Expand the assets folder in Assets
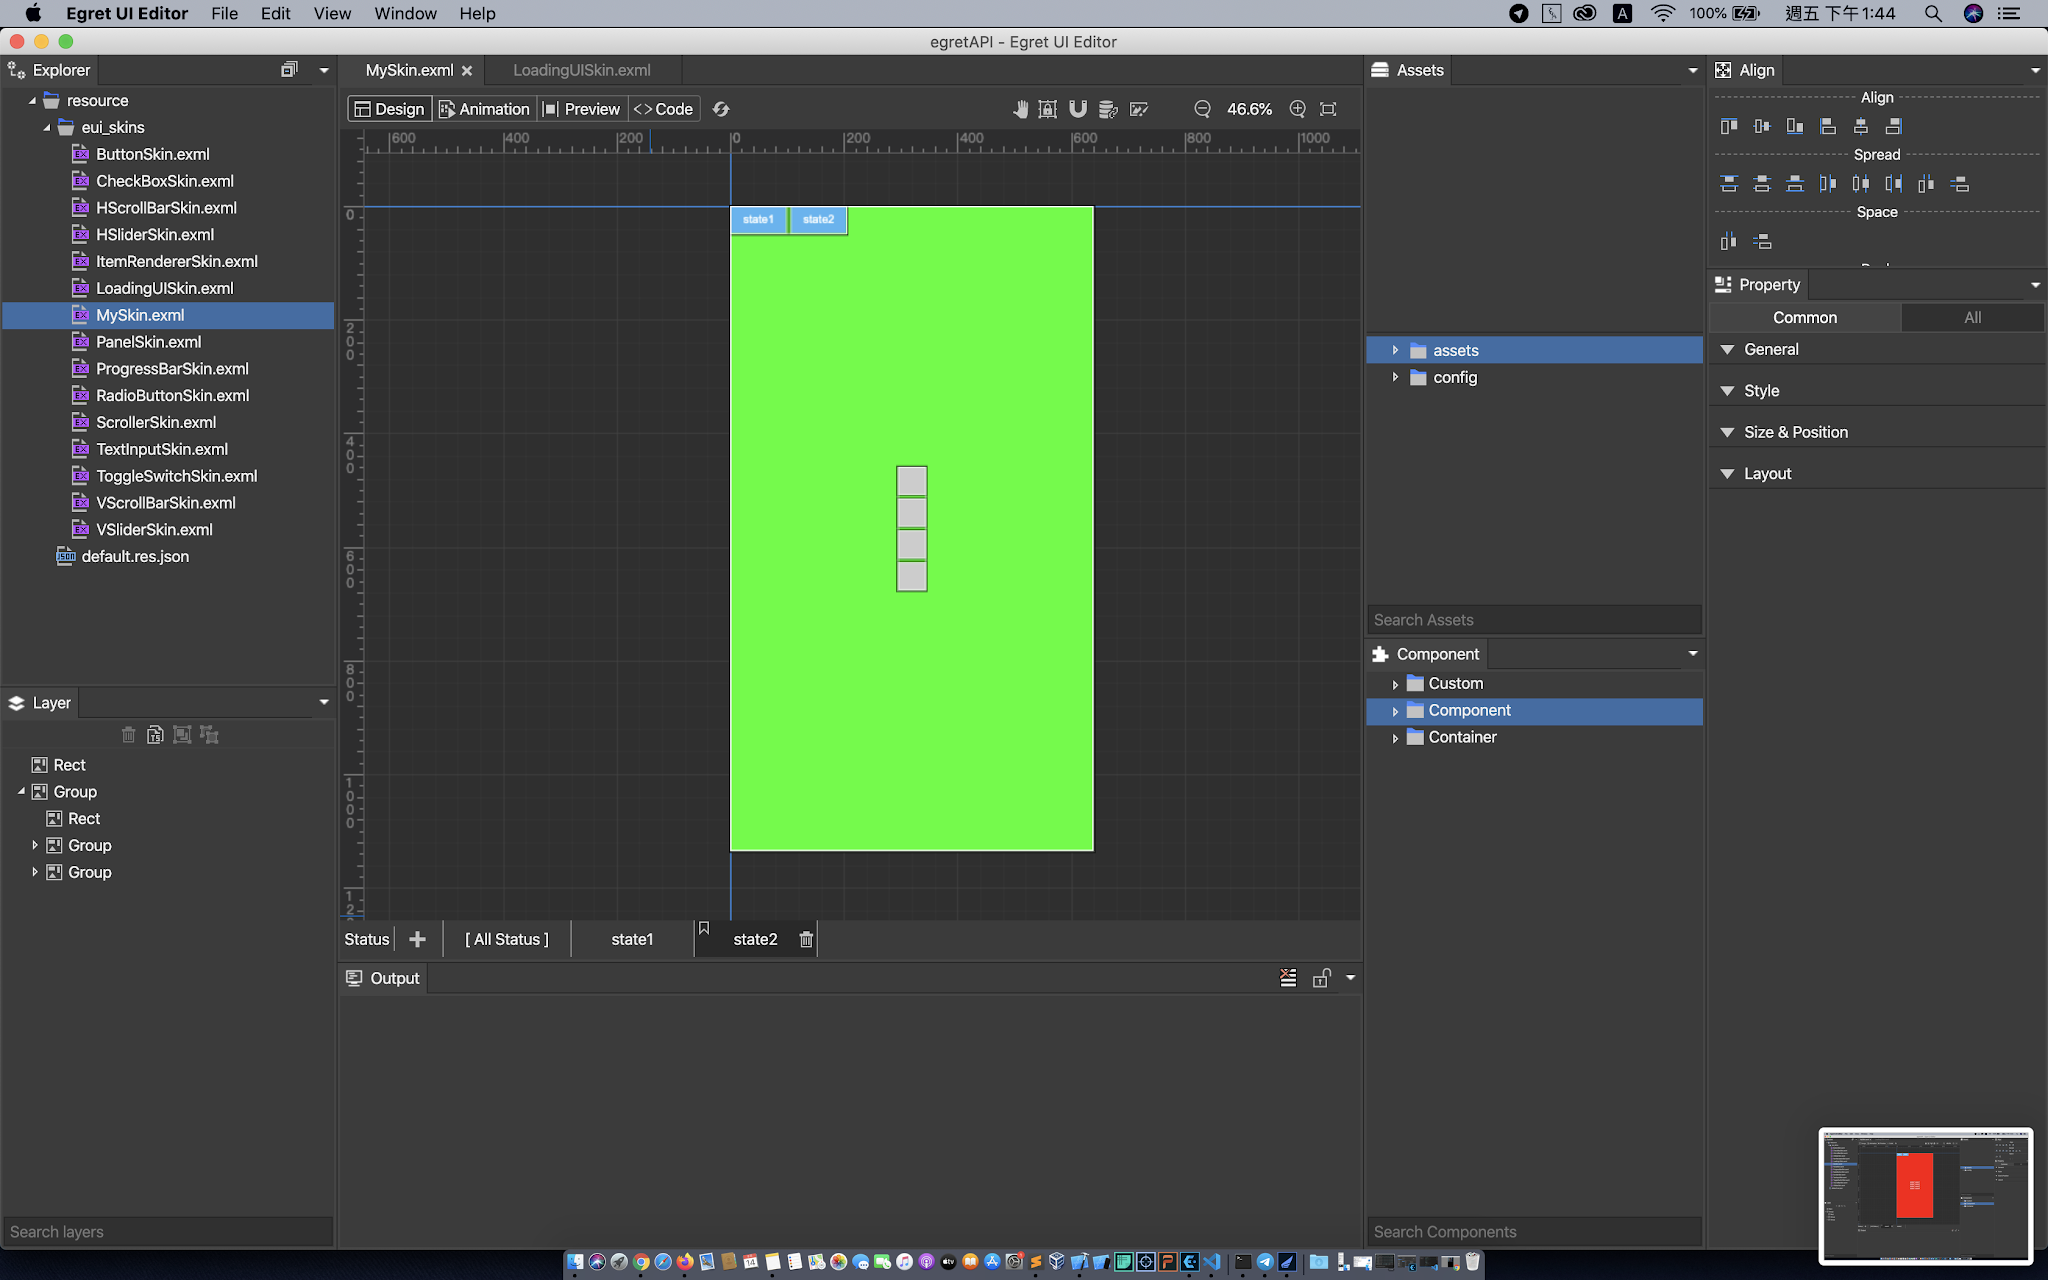This screenshot has width=2048, height=1280. [x=1395, y=350]
